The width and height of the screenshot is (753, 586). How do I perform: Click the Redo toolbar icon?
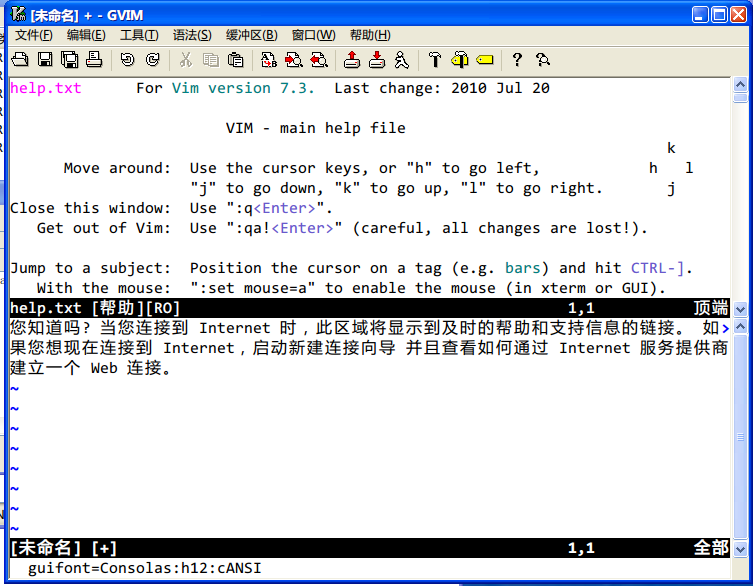pyautogui.click(x=153, y=60)
